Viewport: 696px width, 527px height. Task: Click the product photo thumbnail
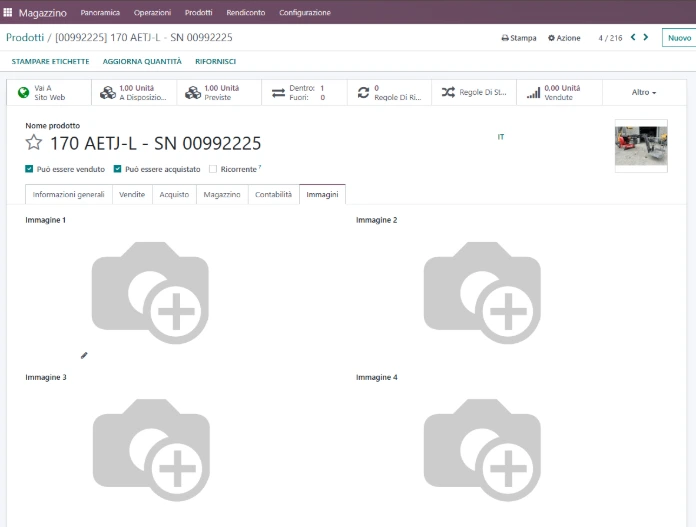pyautogui.click(x=641, y=146)
